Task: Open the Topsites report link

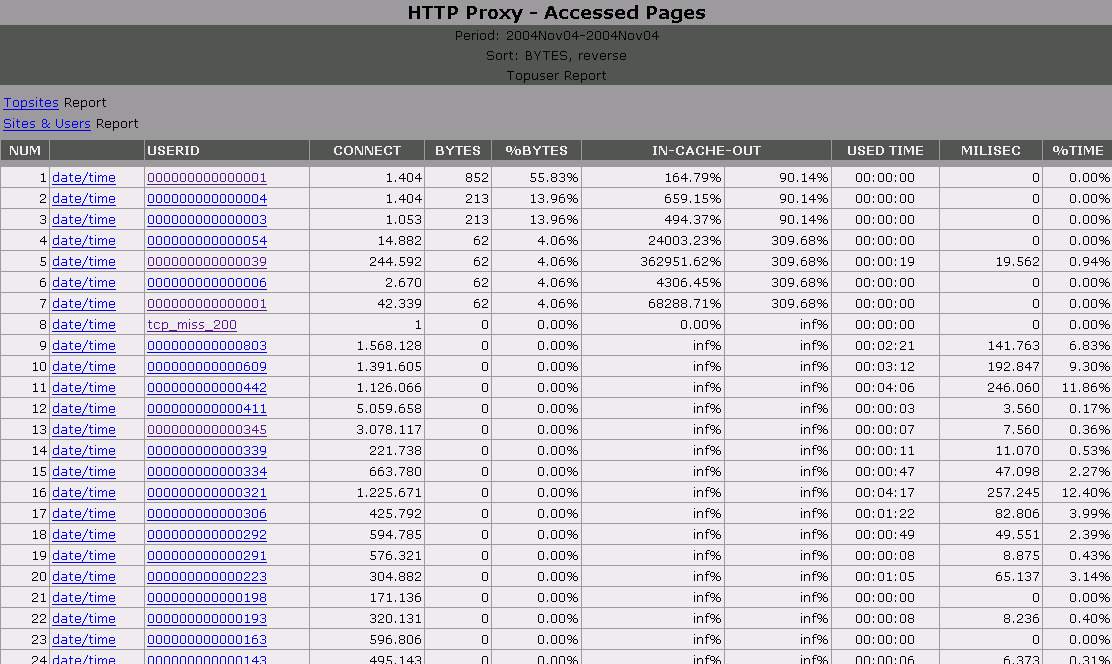Action: click(30, 103)
